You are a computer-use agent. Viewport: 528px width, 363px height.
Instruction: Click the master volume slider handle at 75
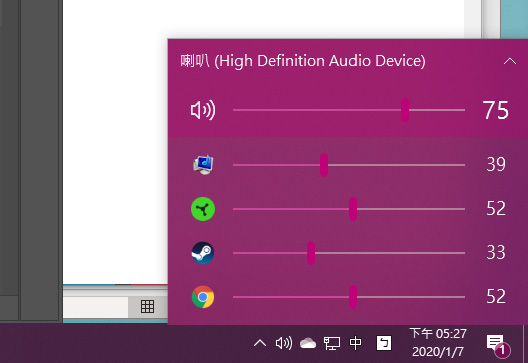click(x=405, y=110)
